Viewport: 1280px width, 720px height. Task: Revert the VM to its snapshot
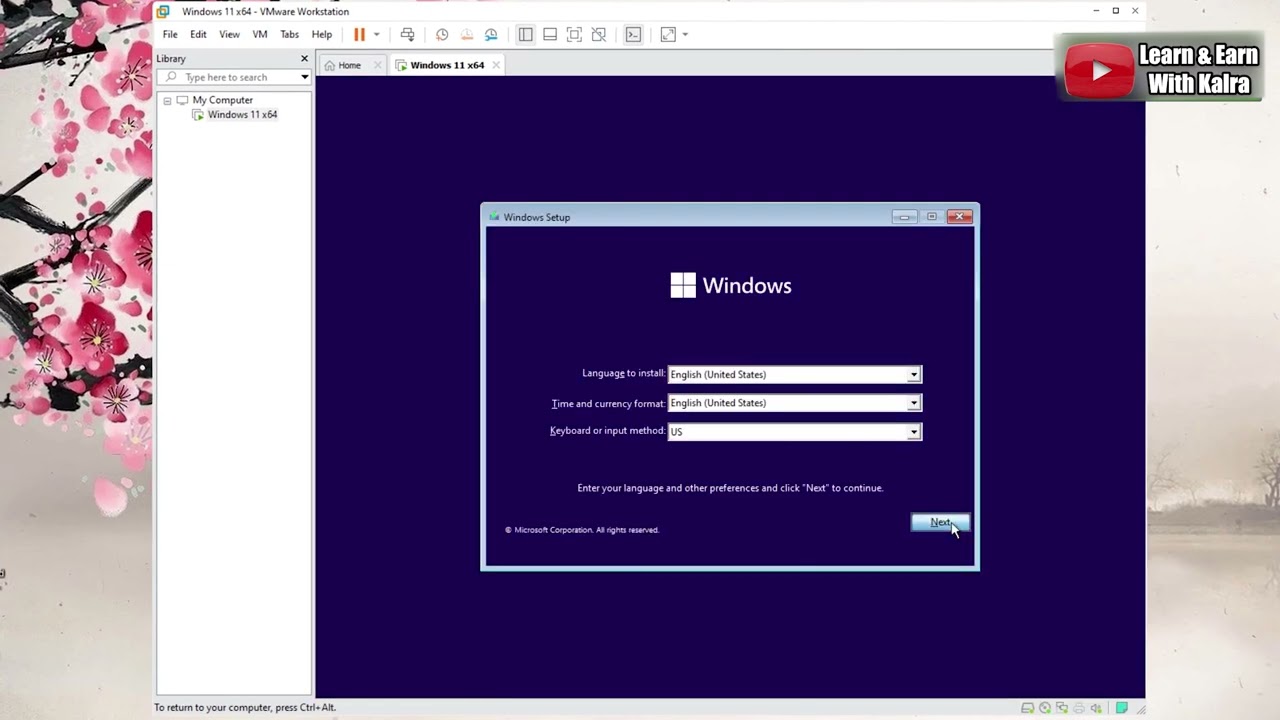[x=466, y=35]
